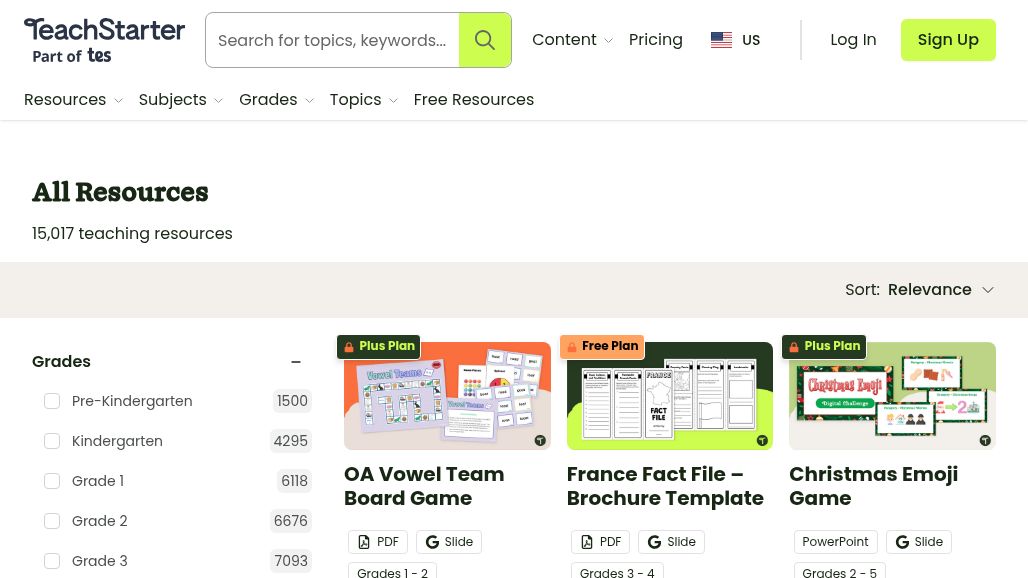Tick the Grade 2 checkbox
This screenshot has height=578, width=1028.
(52, 521)
